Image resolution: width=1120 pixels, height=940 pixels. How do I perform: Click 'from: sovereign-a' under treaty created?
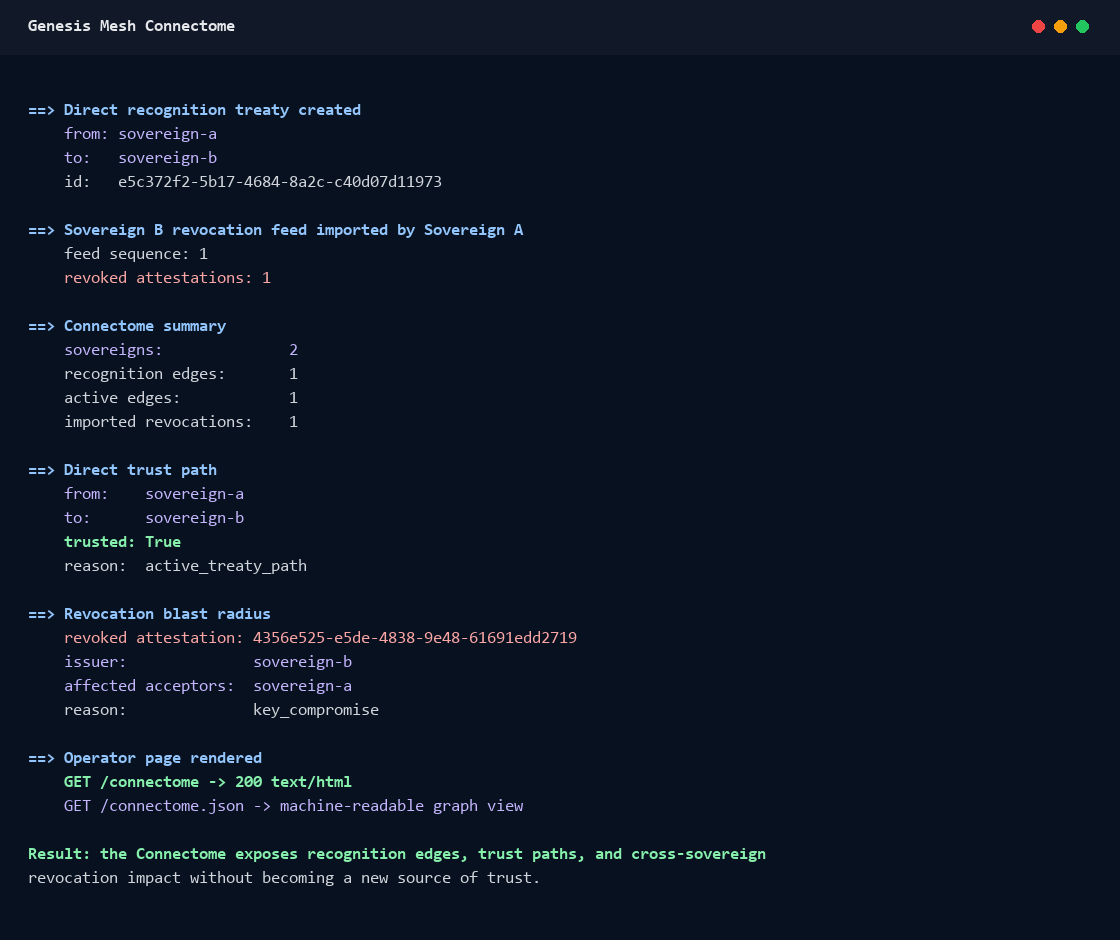pyautogui.click(x=141, y=134)
